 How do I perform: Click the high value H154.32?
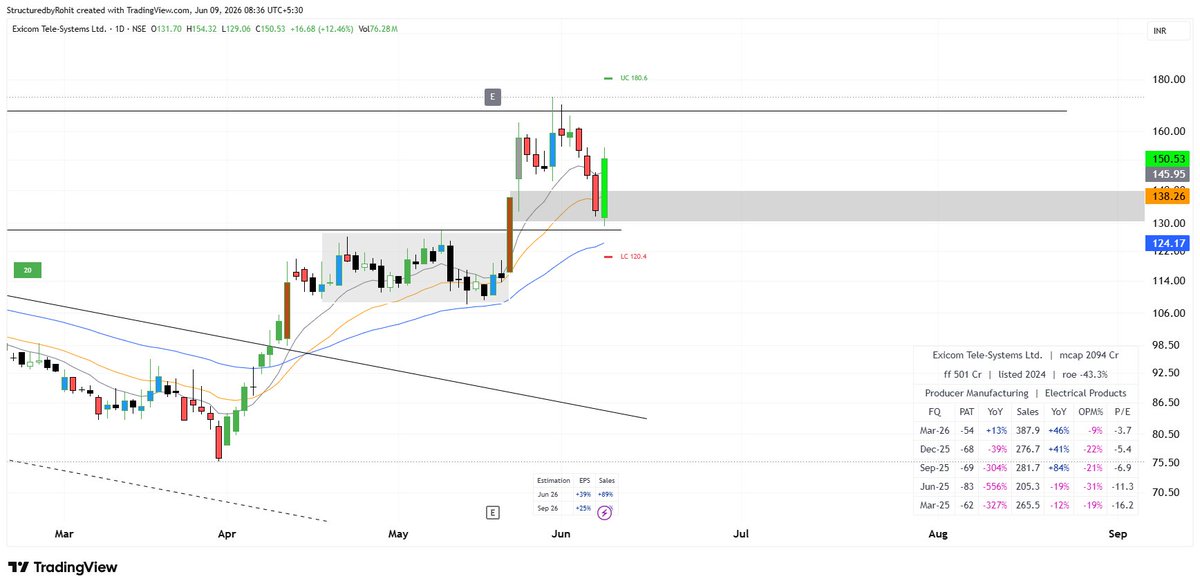tap(204, 29)
